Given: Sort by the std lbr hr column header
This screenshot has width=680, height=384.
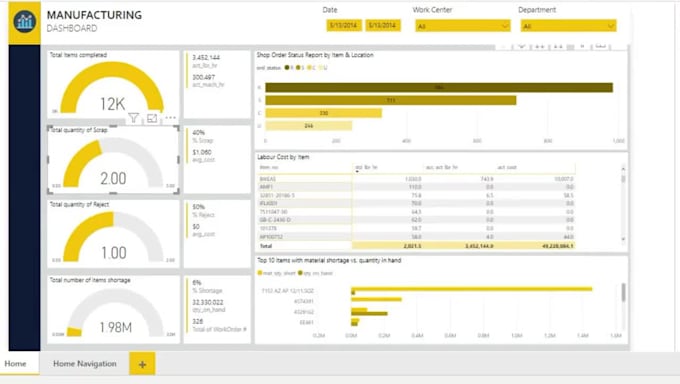Looking at the screenshot, I should pyautogui.click(x=366, y=167).
